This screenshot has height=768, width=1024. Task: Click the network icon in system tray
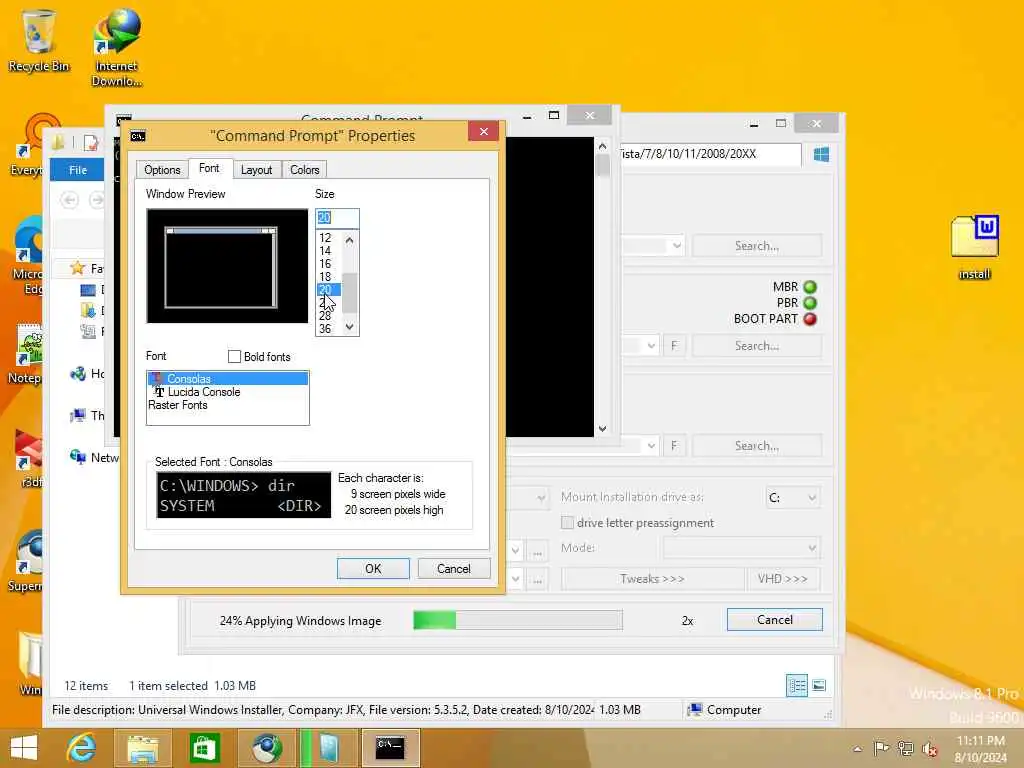(905, 748)
